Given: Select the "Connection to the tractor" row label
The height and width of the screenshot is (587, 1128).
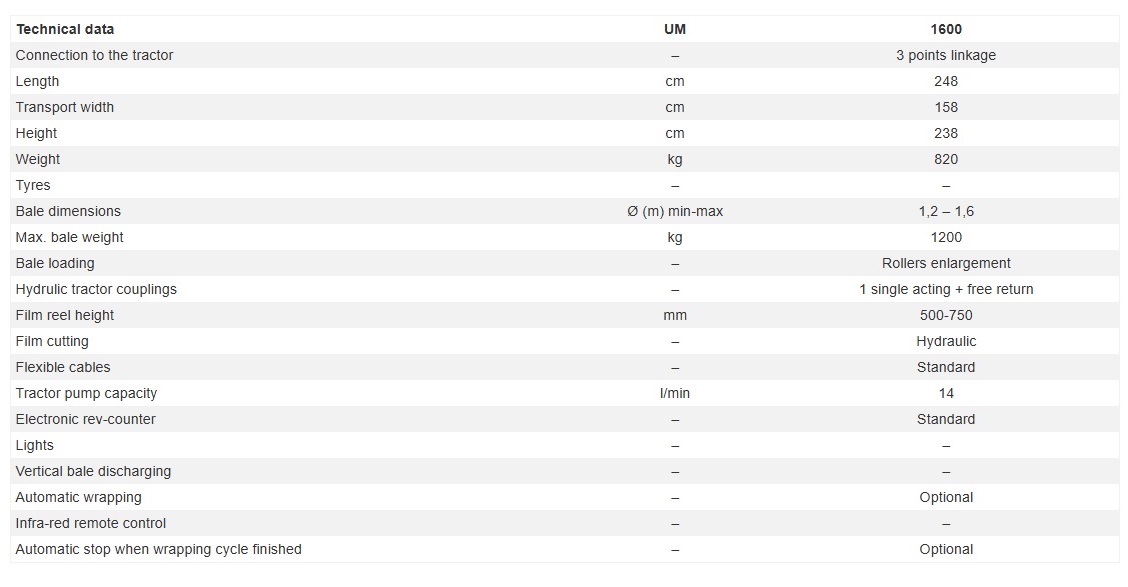Looking at the screenshot, I should tap(94, 55).
